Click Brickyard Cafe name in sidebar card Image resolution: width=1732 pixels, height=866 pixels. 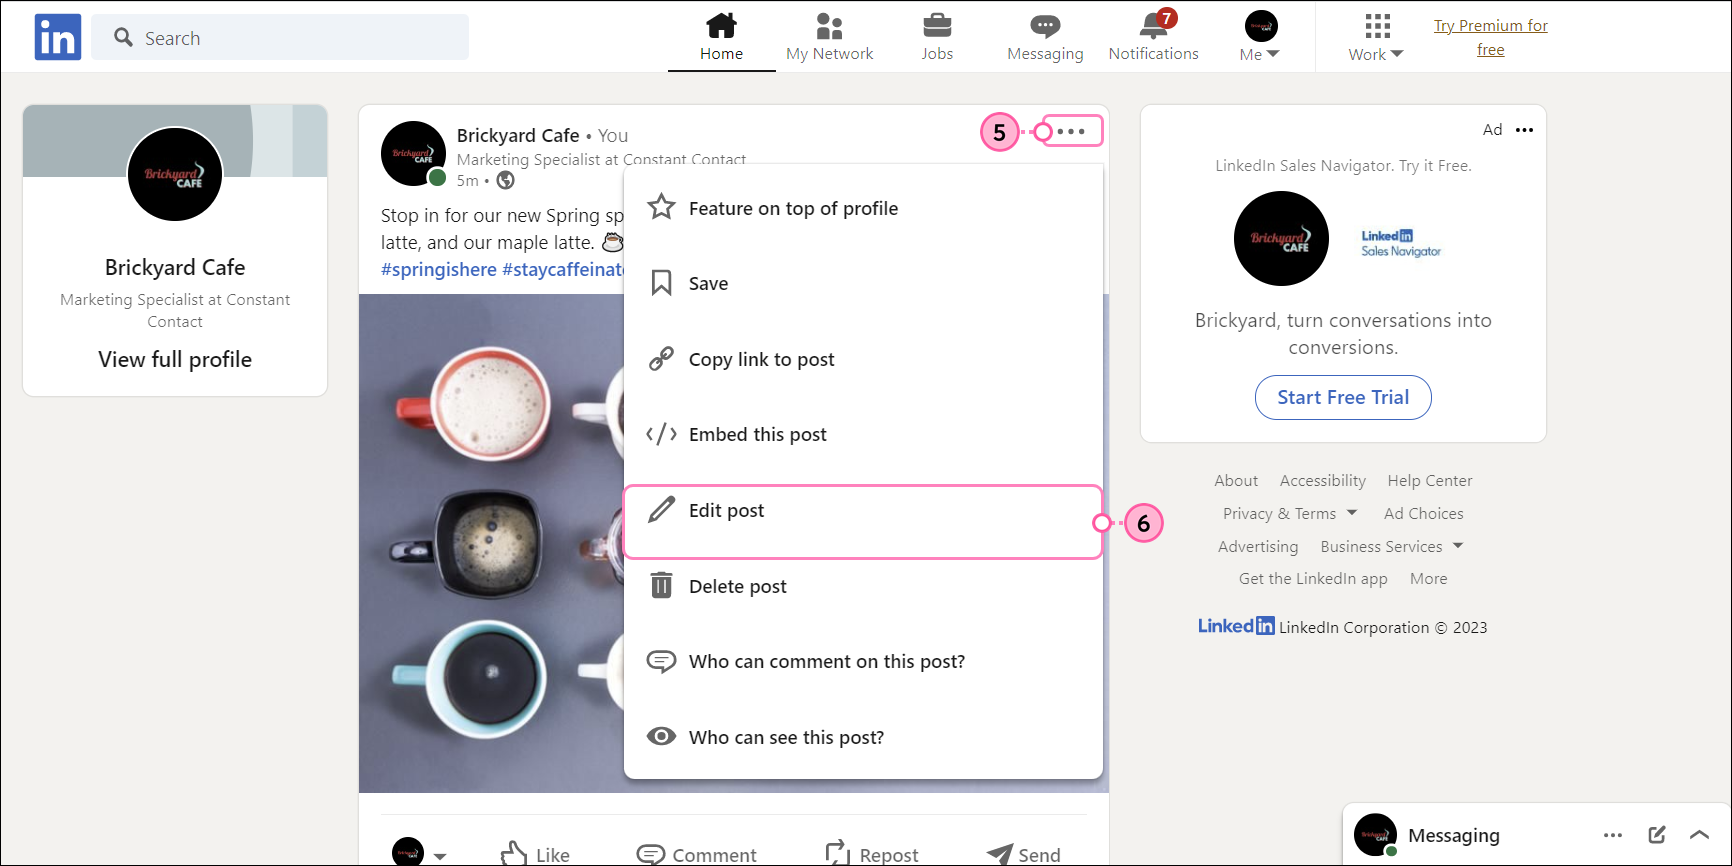175,267
